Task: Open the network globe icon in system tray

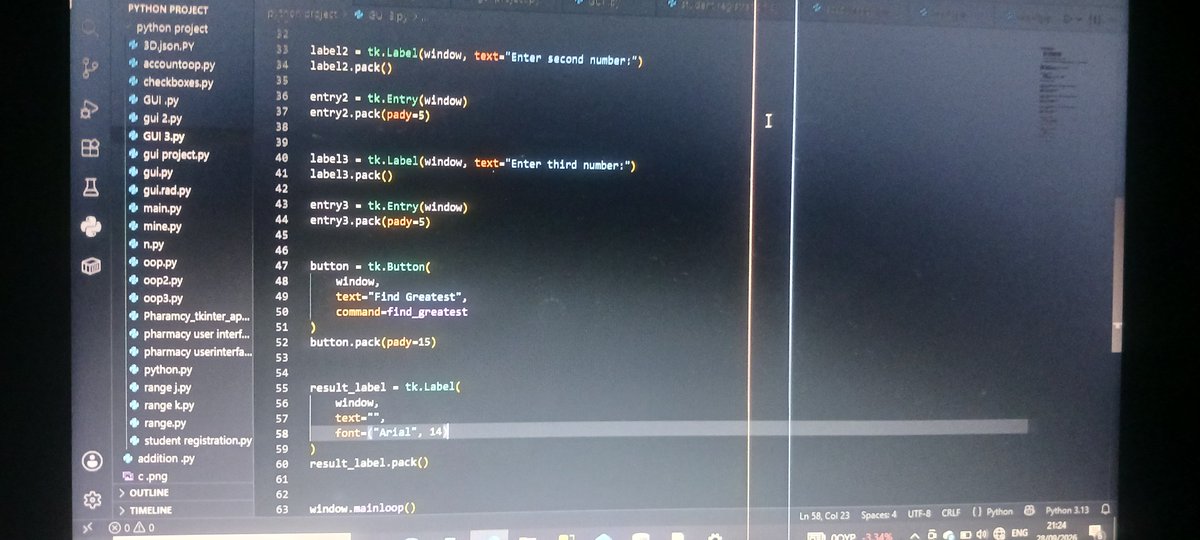Action: 998,535
